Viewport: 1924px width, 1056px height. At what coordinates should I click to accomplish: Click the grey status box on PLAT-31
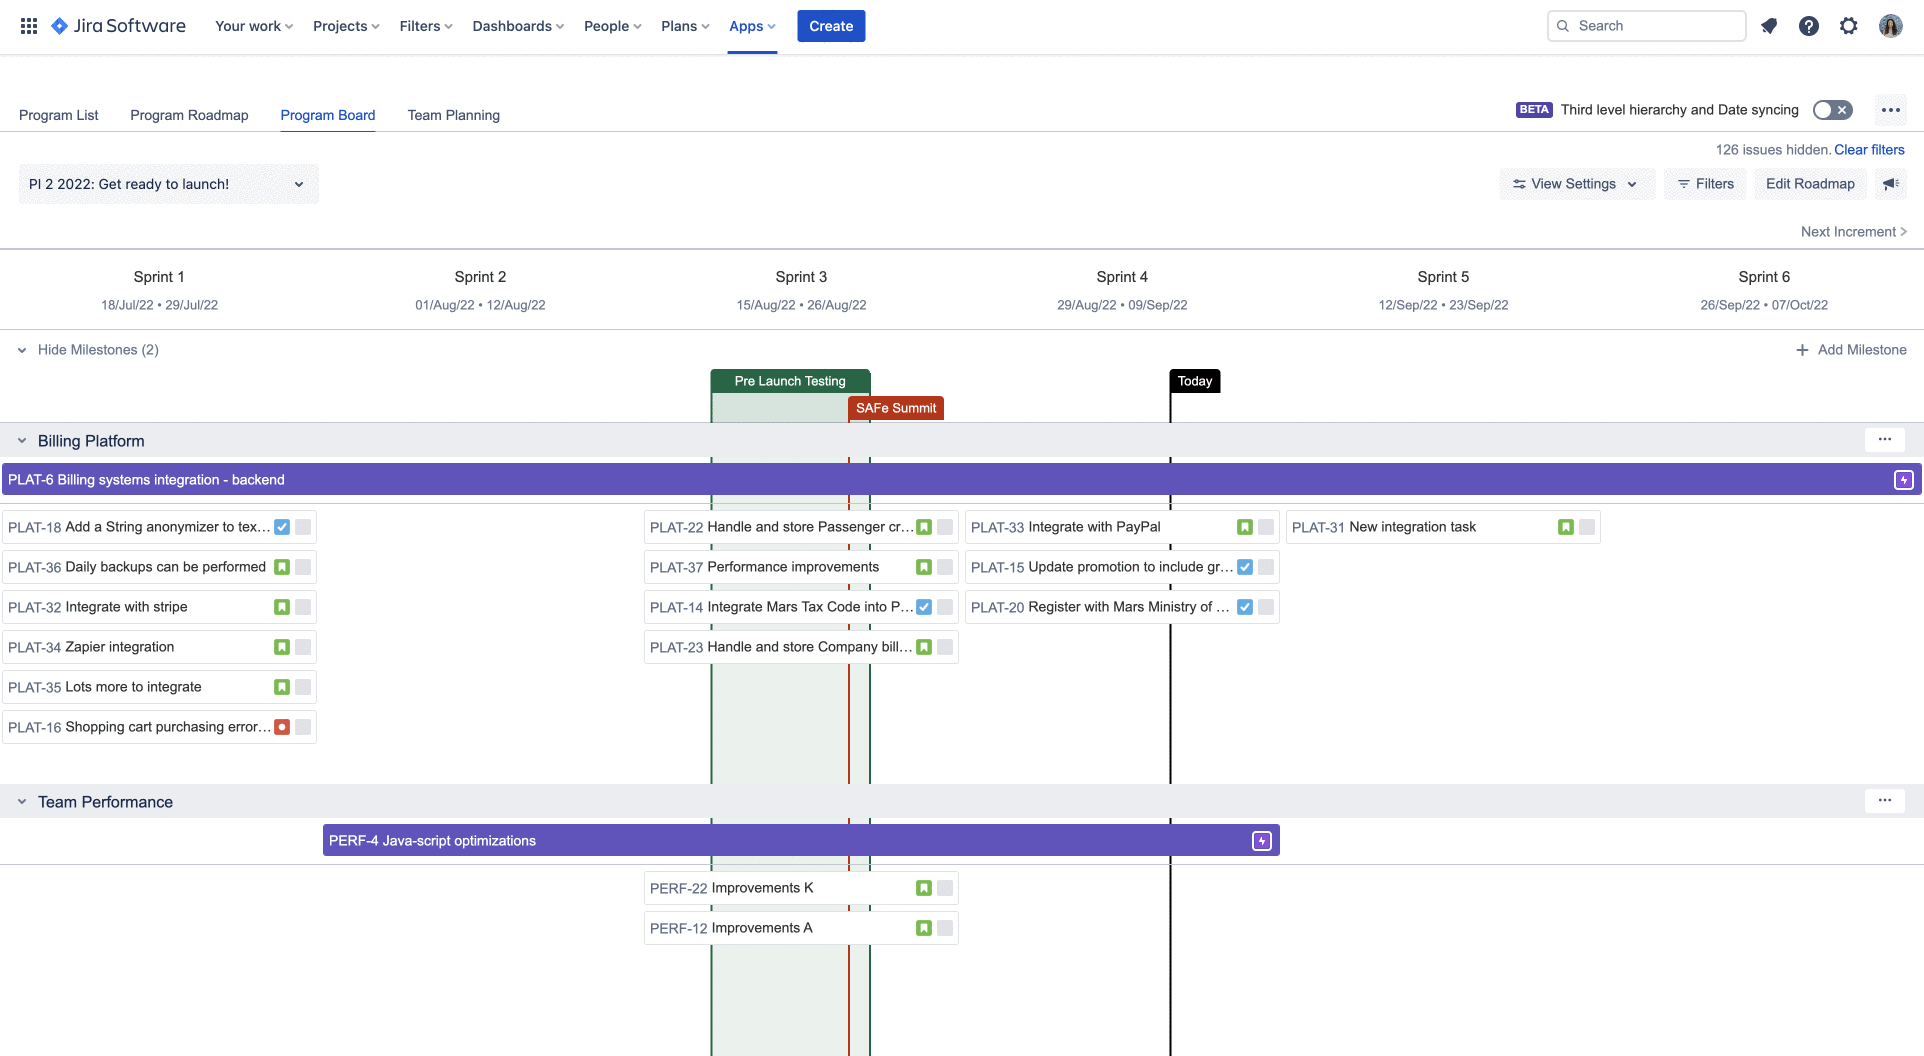click(x=1587, y=527)
